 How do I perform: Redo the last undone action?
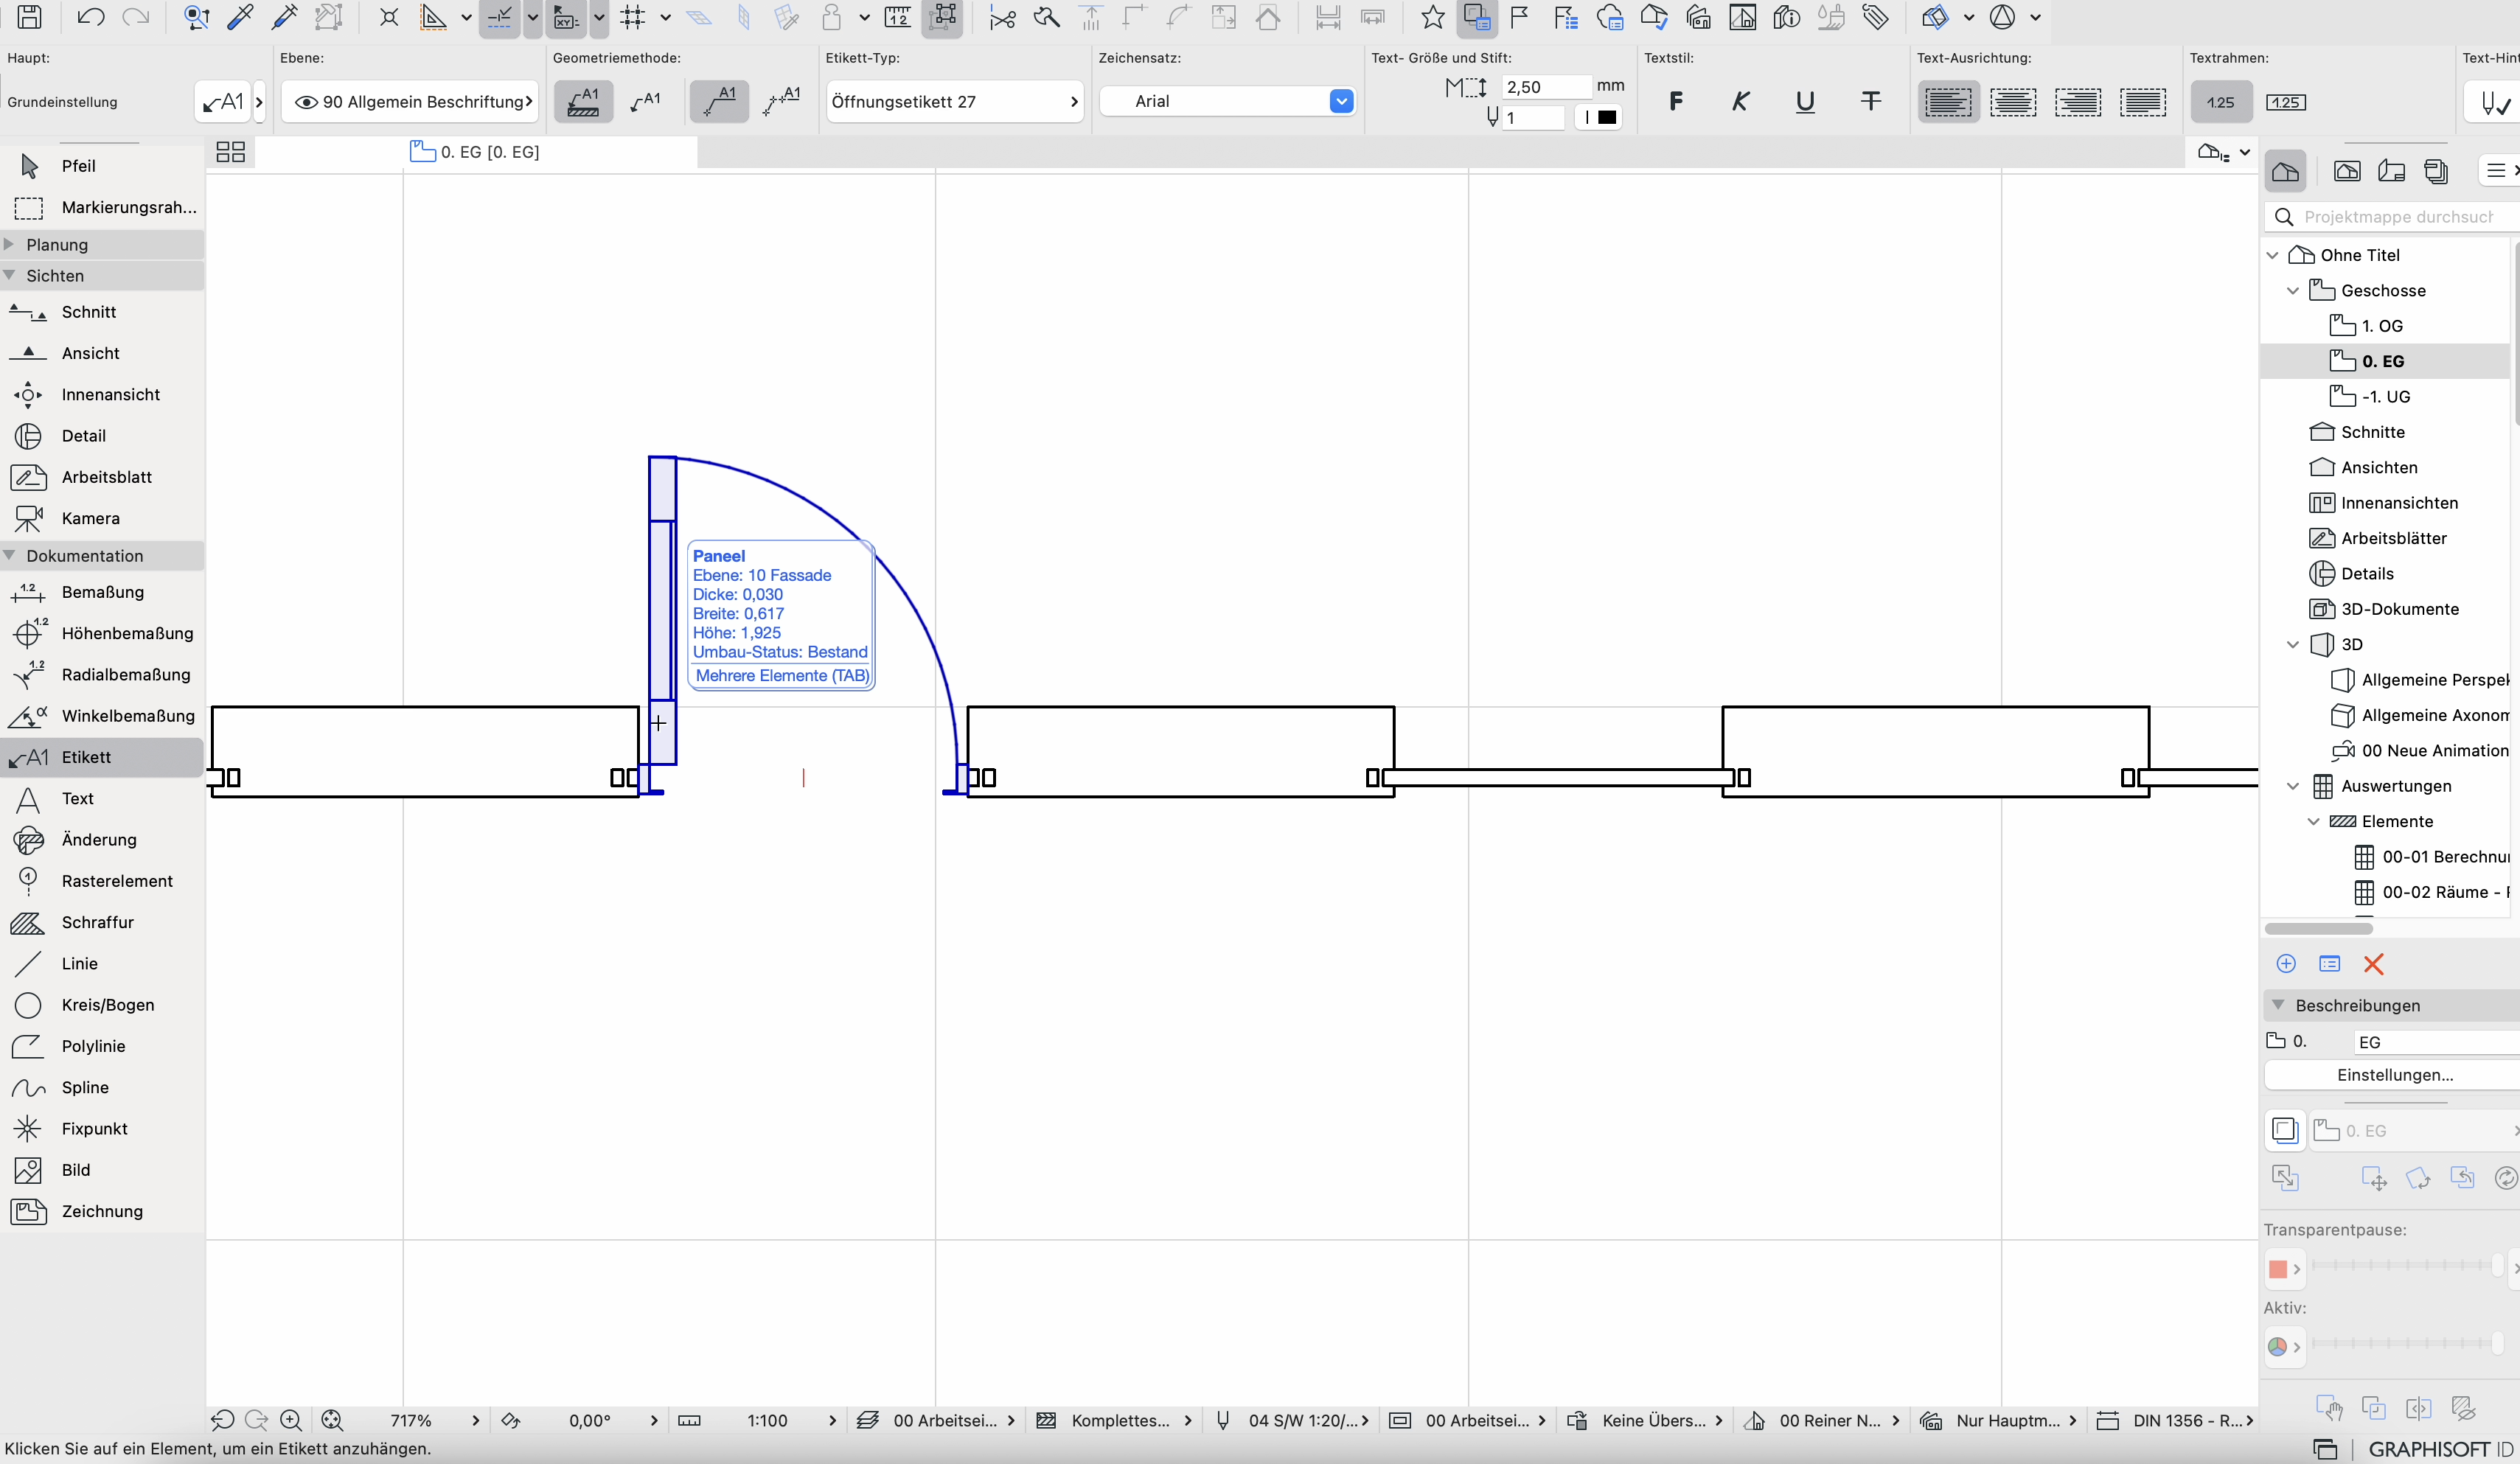click(x=135, y=17)
